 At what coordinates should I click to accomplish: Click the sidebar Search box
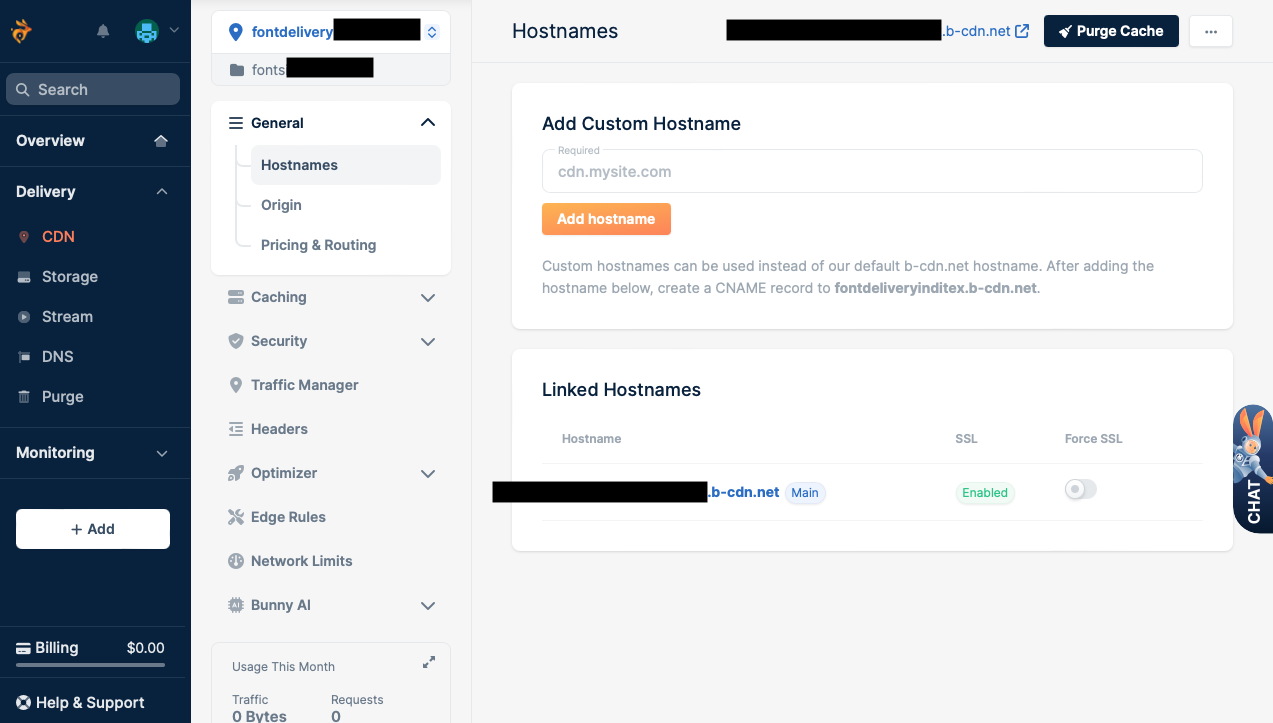[x=93, y=89]
